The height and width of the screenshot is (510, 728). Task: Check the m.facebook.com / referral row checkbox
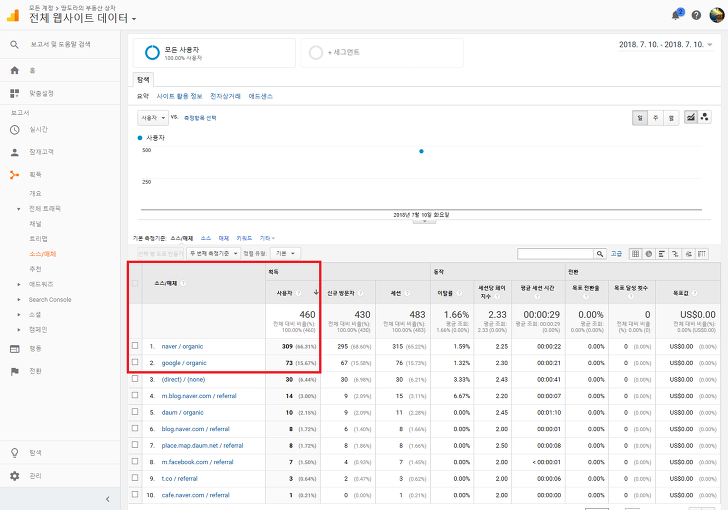(135, 461)
